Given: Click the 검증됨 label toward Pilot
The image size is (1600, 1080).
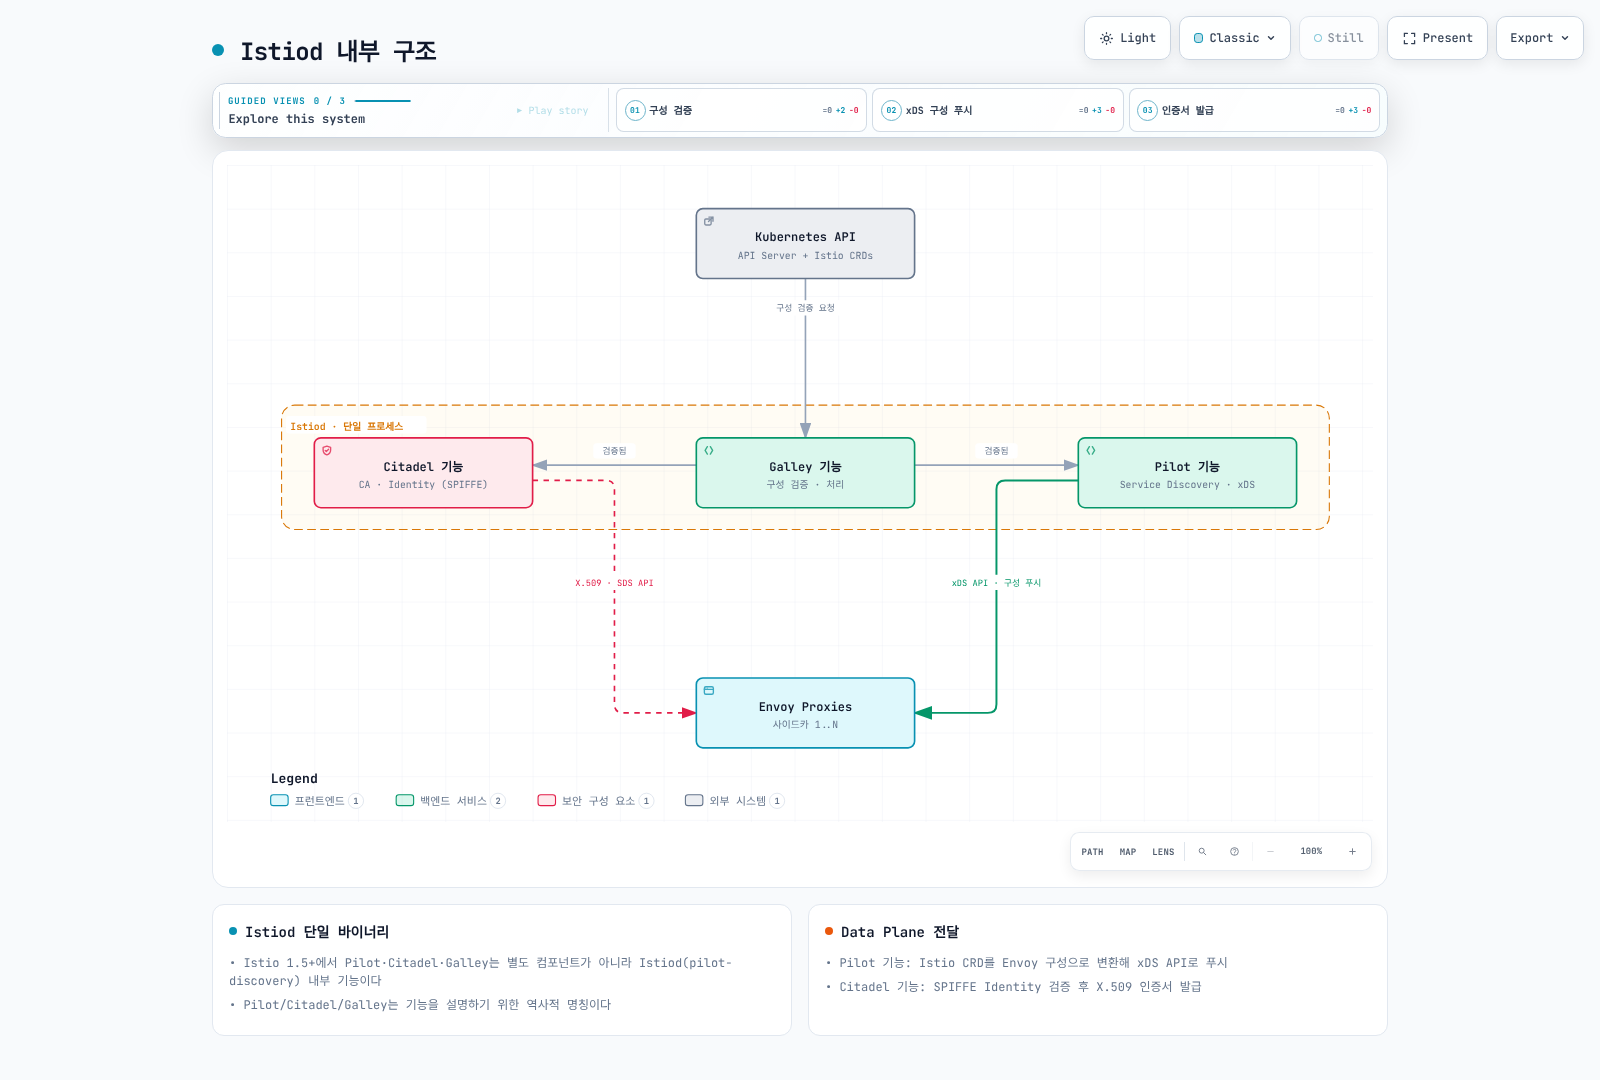Looking at the screenshot, I should [996, 451].
